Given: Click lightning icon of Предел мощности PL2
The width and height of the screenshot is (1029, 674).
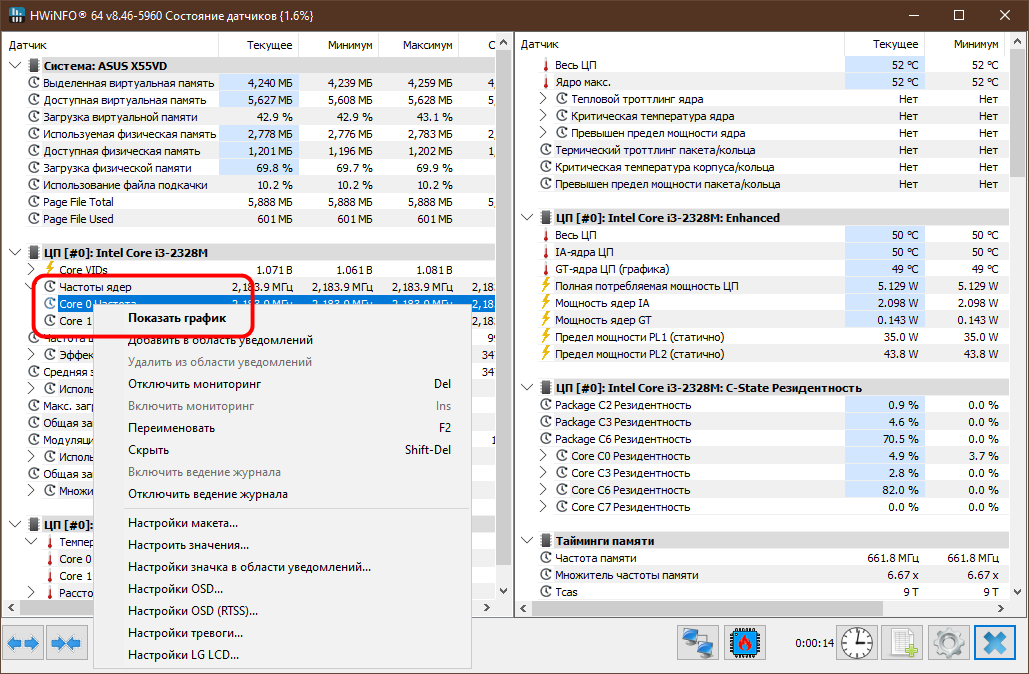Looking at the screenshot, I should [x=545, y=354].
